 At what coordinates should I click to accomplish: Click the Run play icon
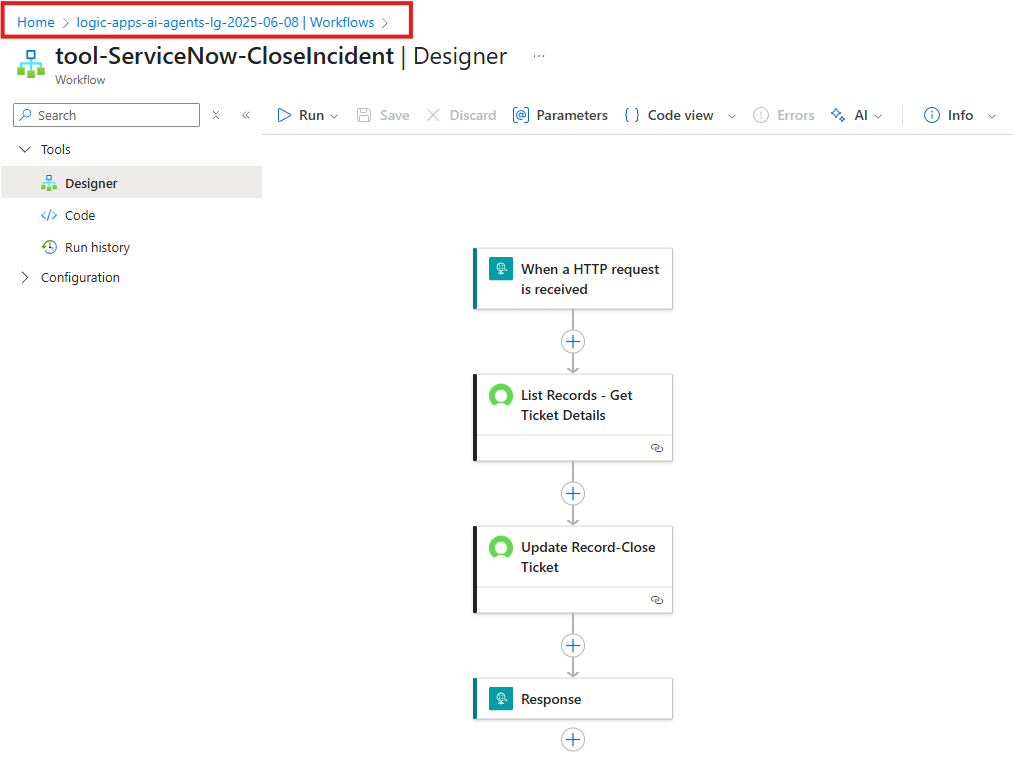click(284, 115)
